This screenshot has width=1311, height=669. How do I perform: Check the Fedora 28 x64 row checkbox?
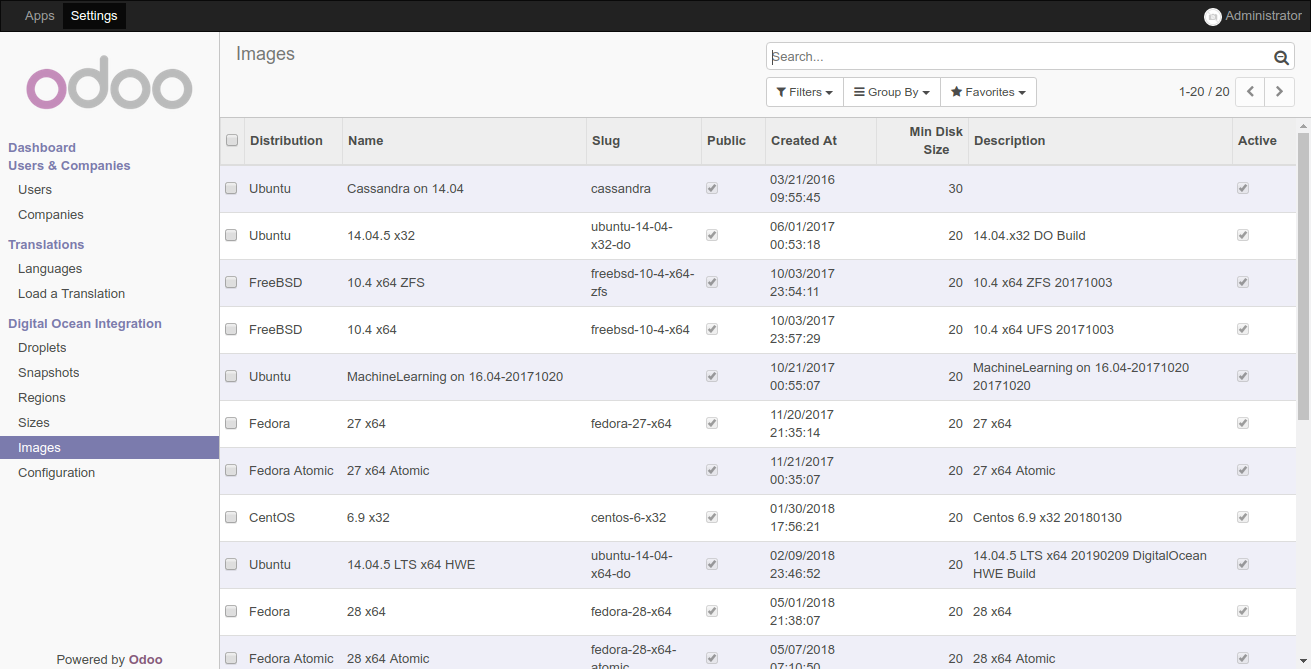[x=231, y=611]
